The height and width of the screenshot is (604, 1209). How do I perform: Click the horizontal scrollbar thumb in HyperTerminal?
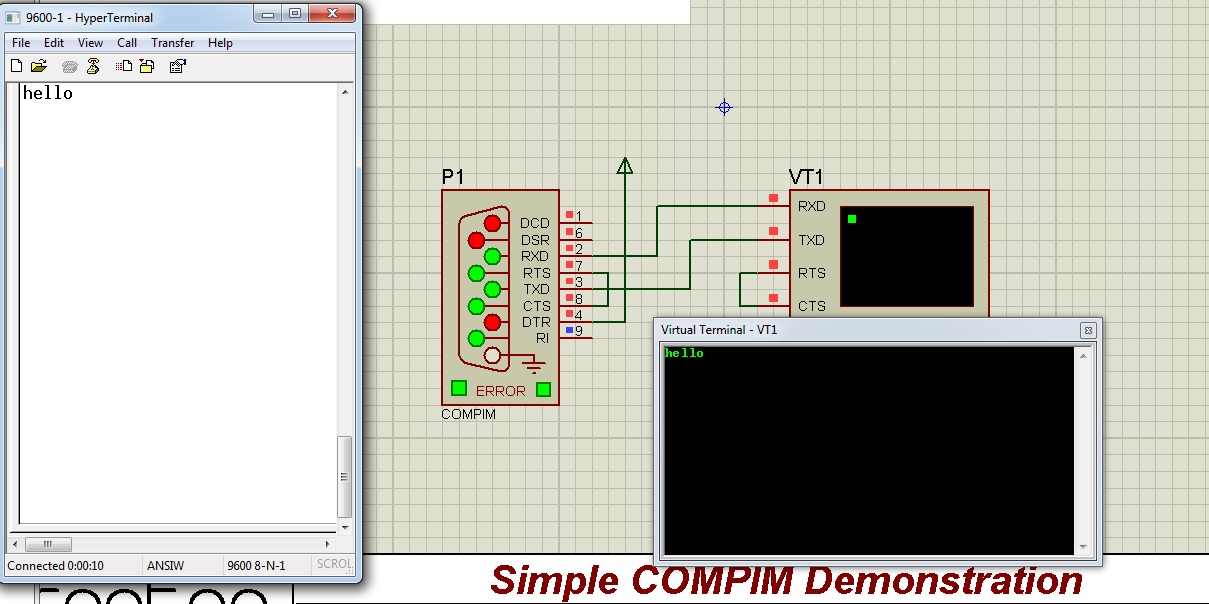coord(47,544)
